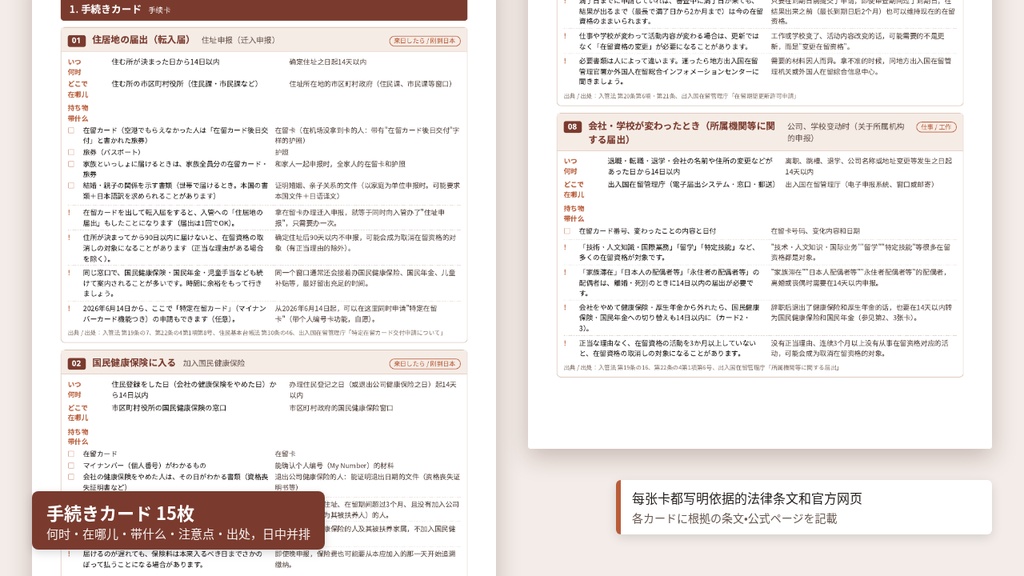Click exclamation mark beside 正当な理由なく note in card 08
This screenshot has width=1024, height=576.
click(x=566, y=343)
